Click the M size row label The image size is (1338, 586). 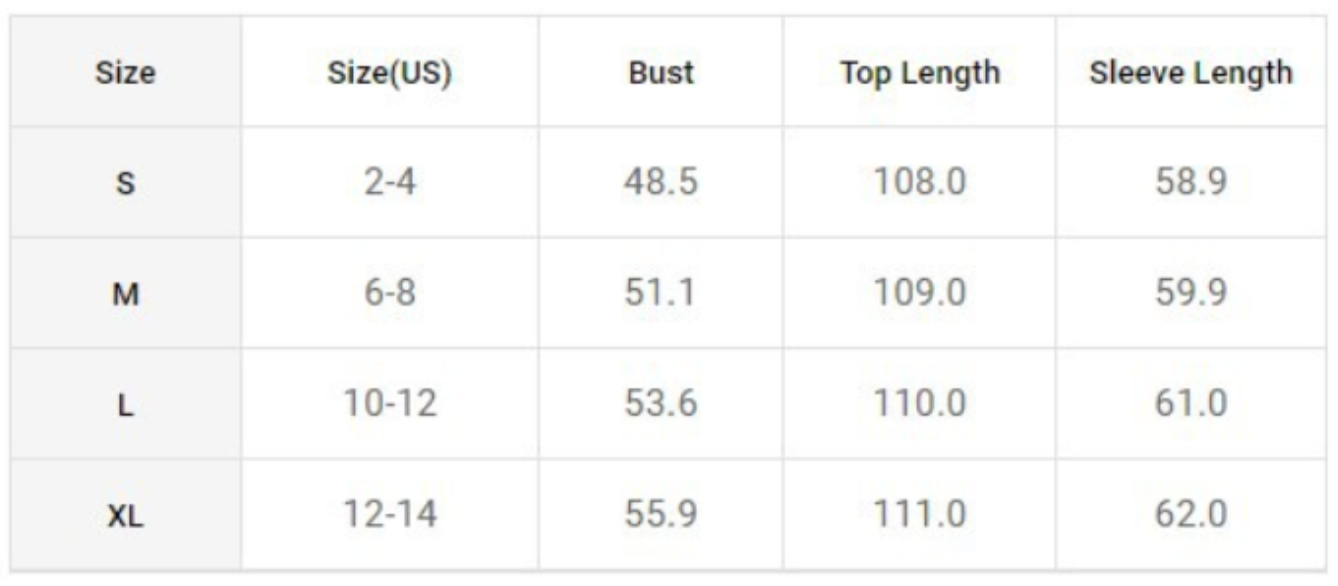point(126,295)
